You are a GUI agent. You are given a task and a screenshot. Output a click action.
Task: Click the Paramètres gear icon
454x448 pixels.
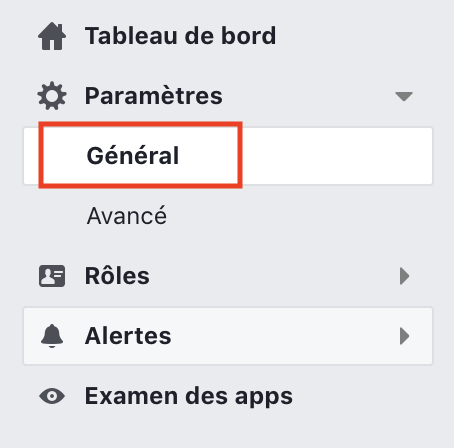pyautogui.click(x=52, y=96)
